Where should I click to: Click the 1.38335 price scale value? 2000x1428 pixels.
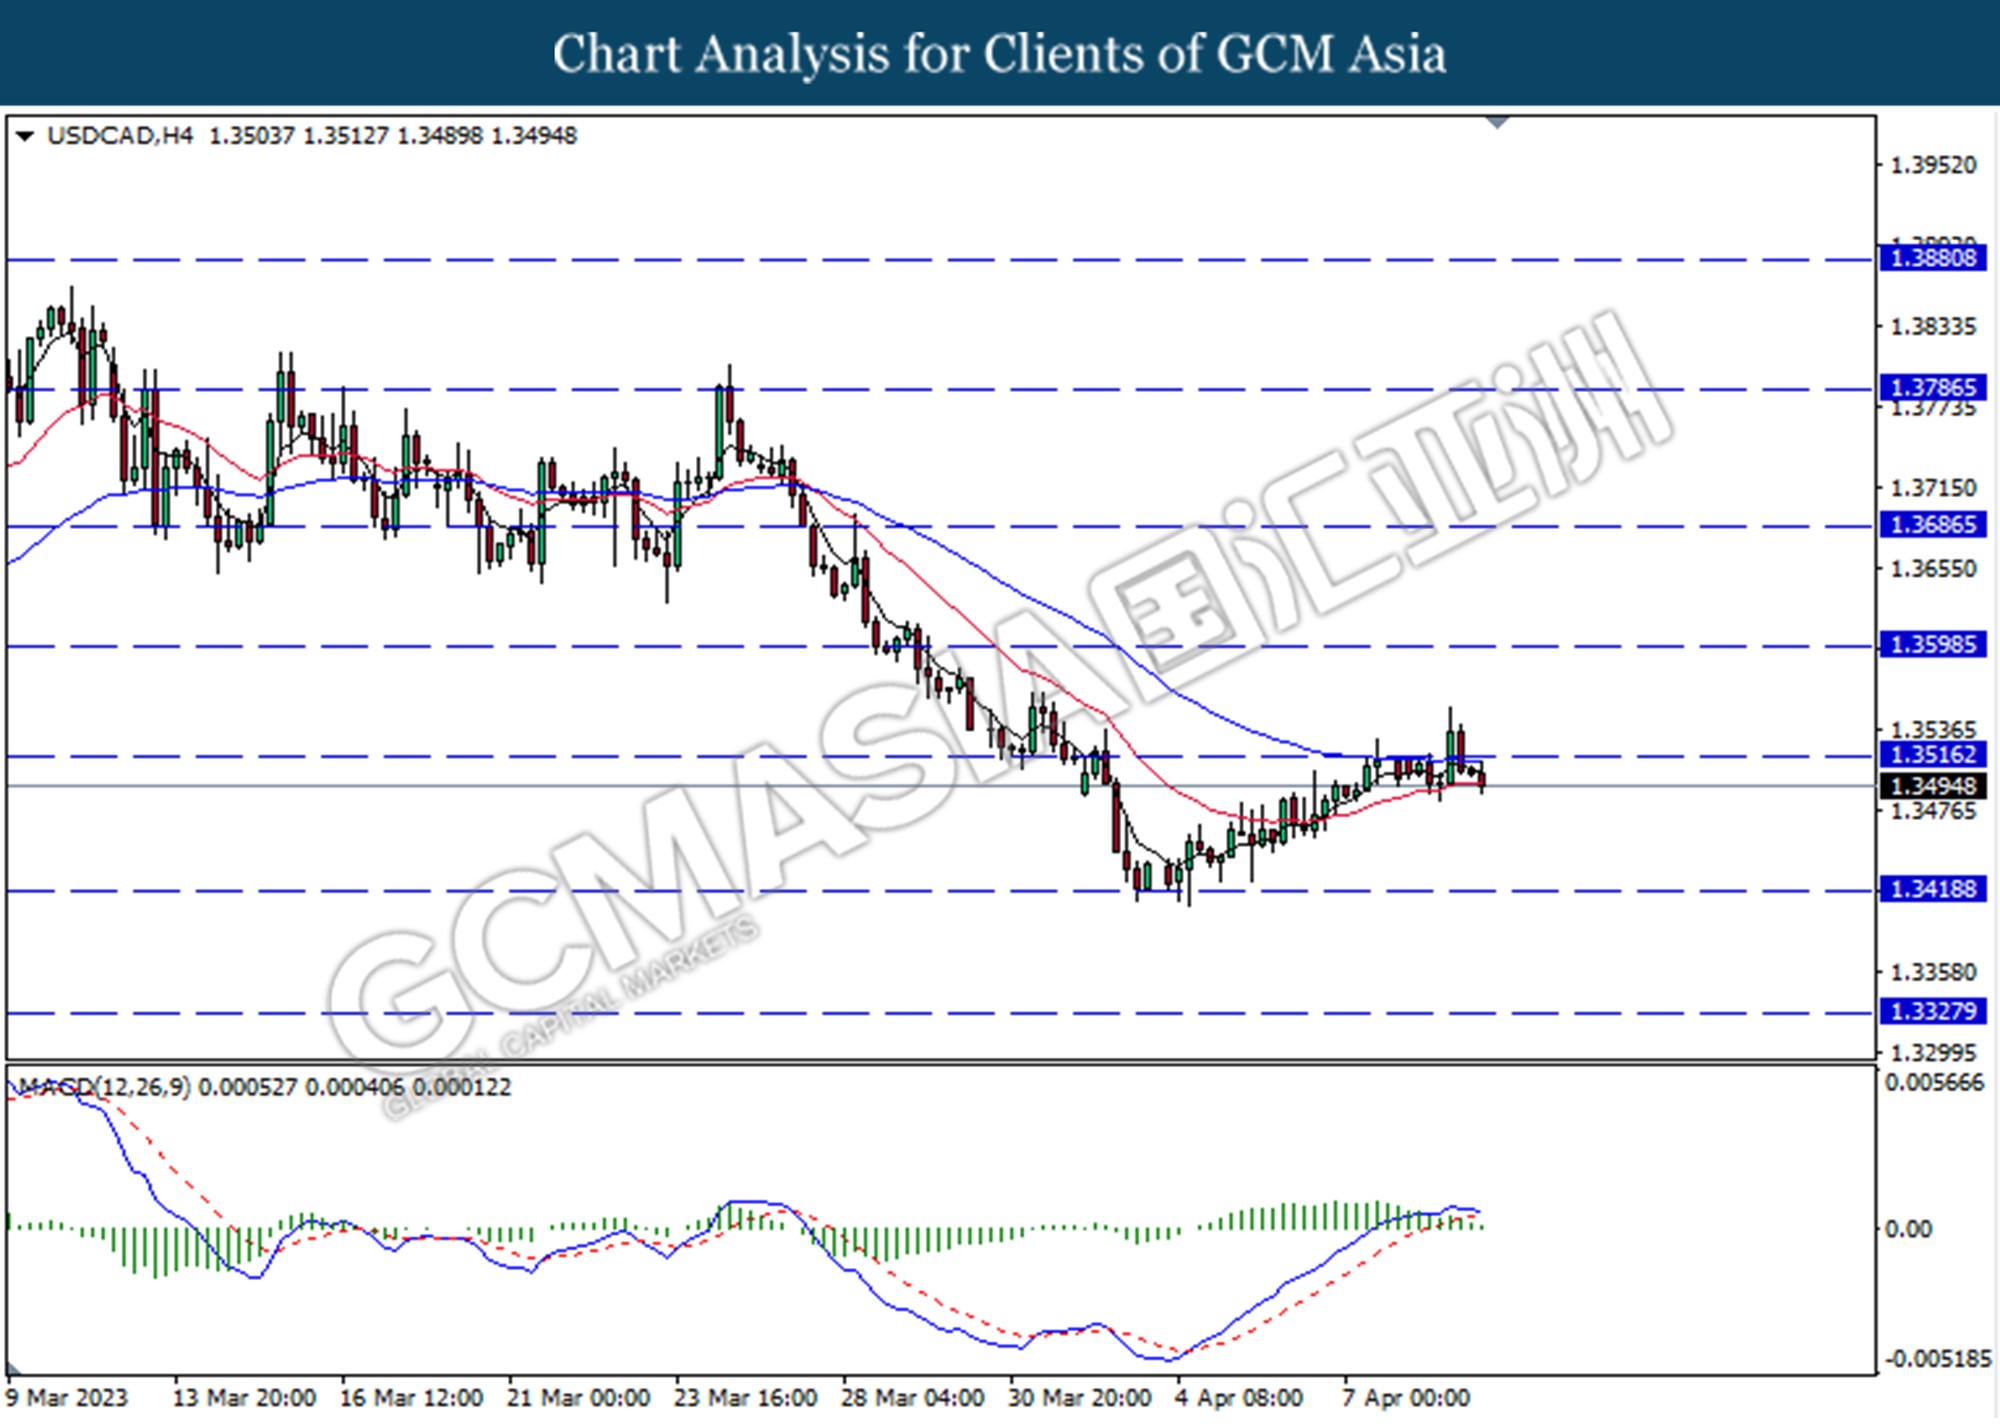coord(1933,327)
